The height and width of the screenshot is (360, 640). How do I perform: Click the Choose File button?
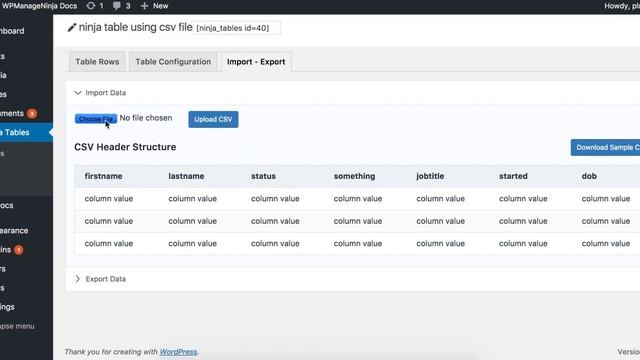point(96,119)
